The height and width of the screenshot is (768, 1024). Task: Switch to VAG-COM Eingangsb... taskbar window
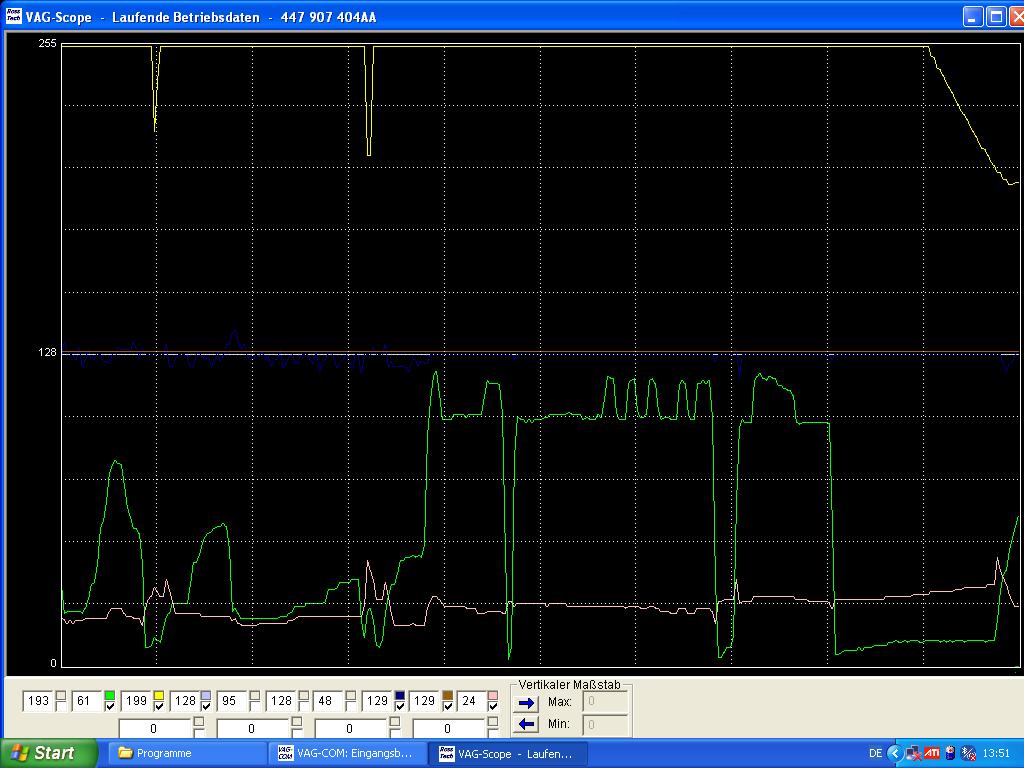pos(346,753)
